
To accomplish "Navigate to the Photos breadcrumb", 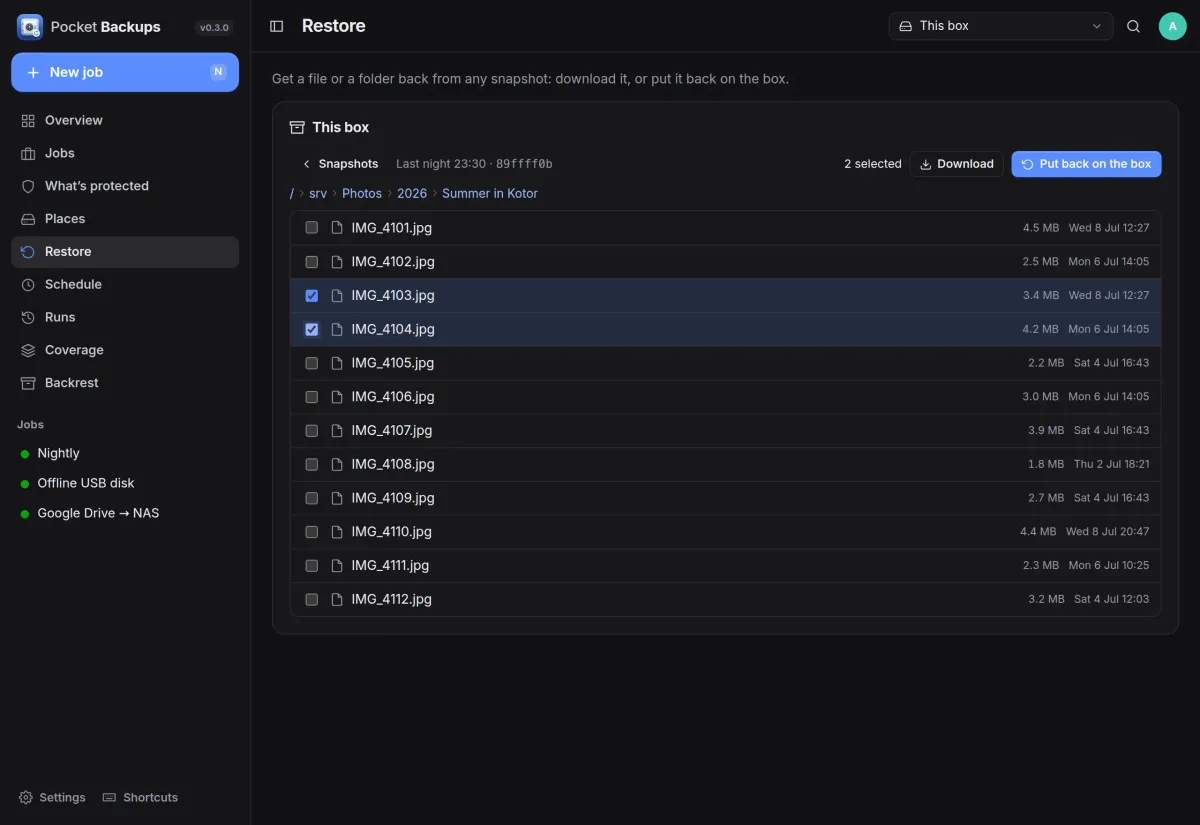I will pyautogui.click(x=362, y=193).
